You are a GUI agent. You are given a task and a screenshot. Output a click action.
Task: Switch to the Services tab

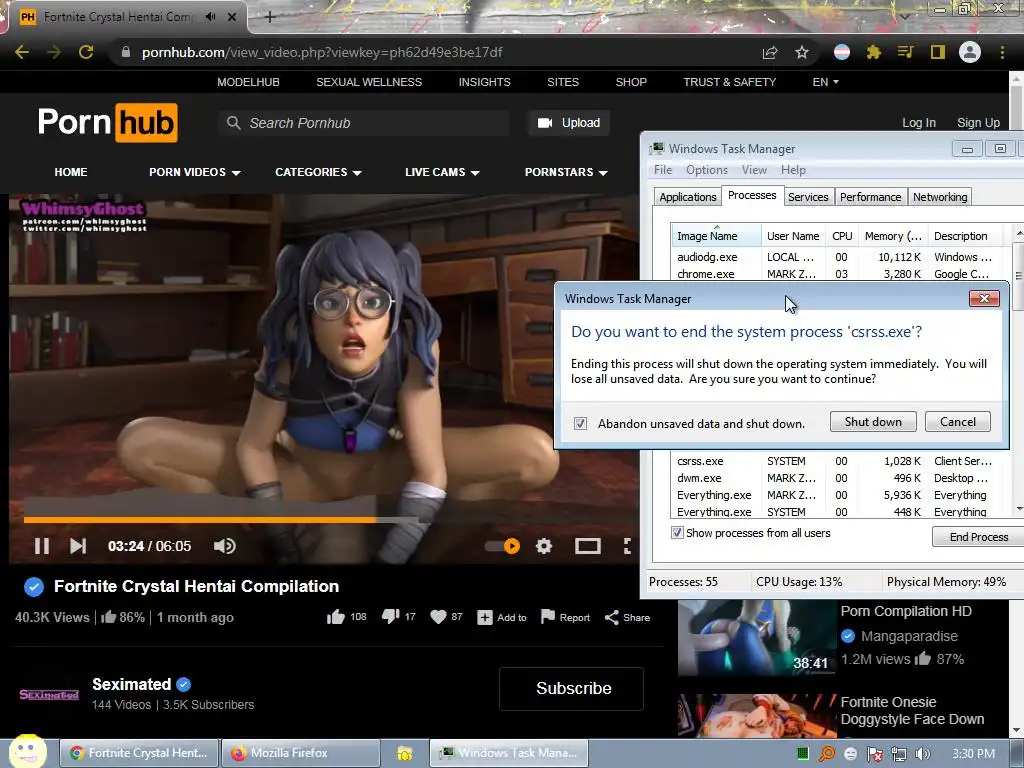tap(808, 197)
